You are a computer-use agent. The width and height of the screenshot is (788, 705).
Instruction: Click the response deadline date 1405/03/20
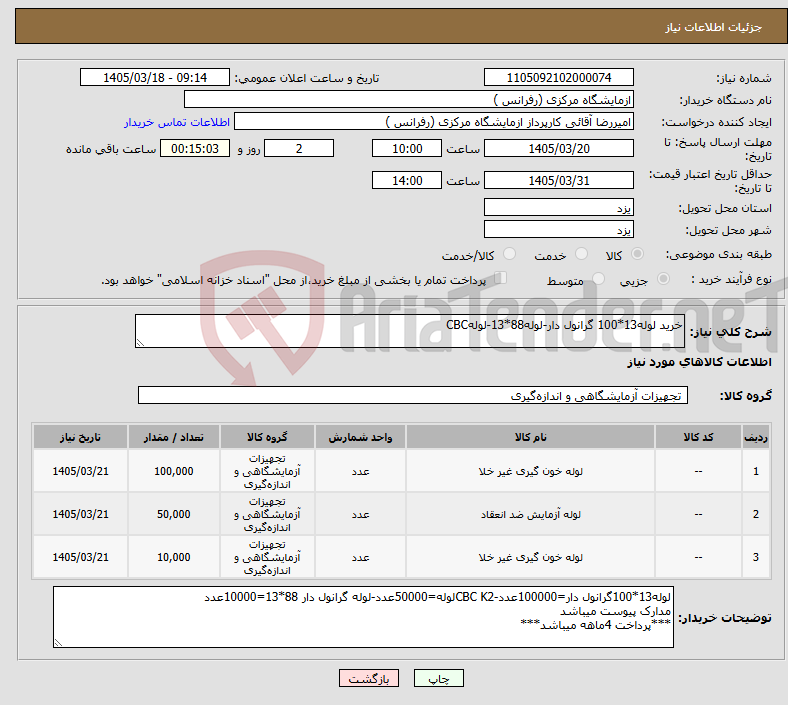click(x=559, y=148)
